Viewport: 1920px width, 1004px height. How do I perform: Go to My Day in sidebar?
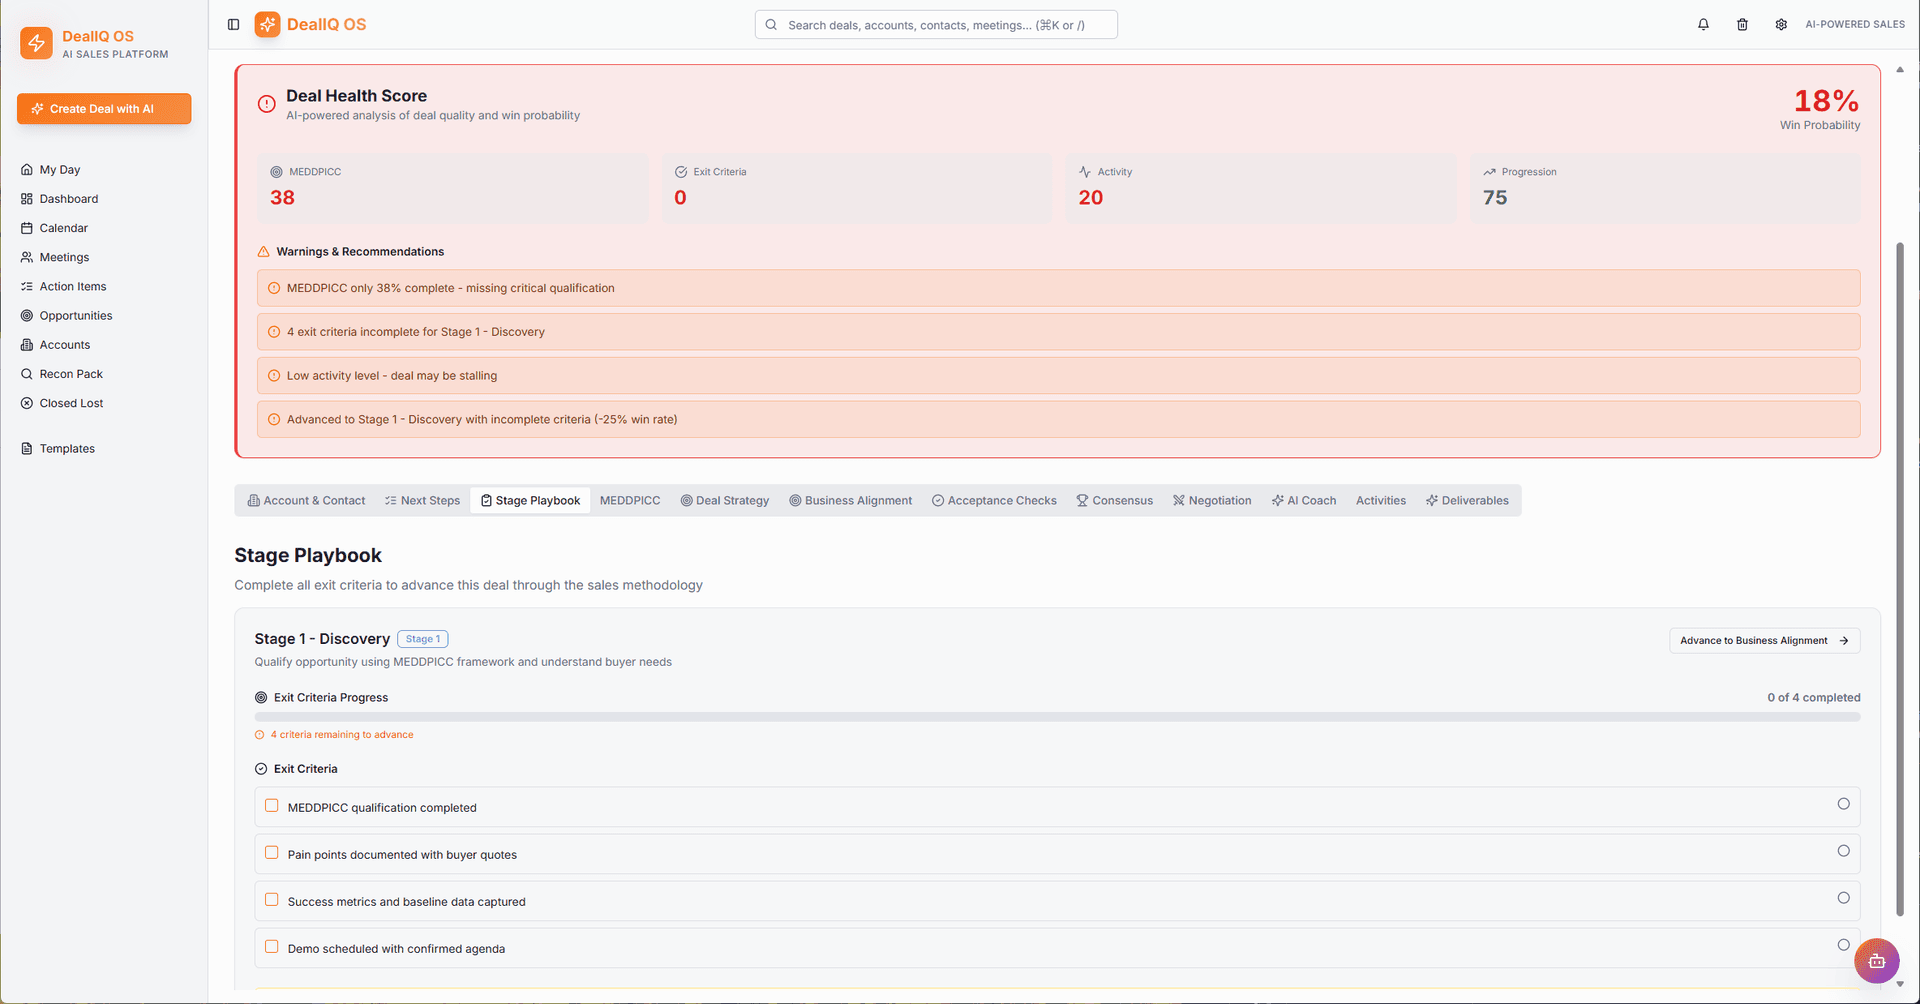60,170
